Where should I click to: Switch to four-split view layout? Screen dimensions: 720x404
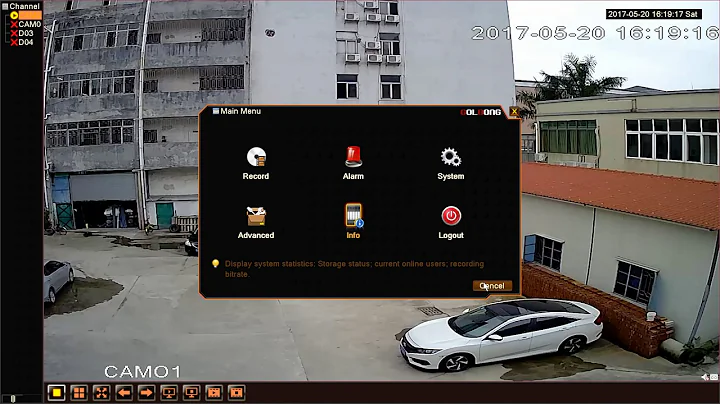(x=79, y=393)
